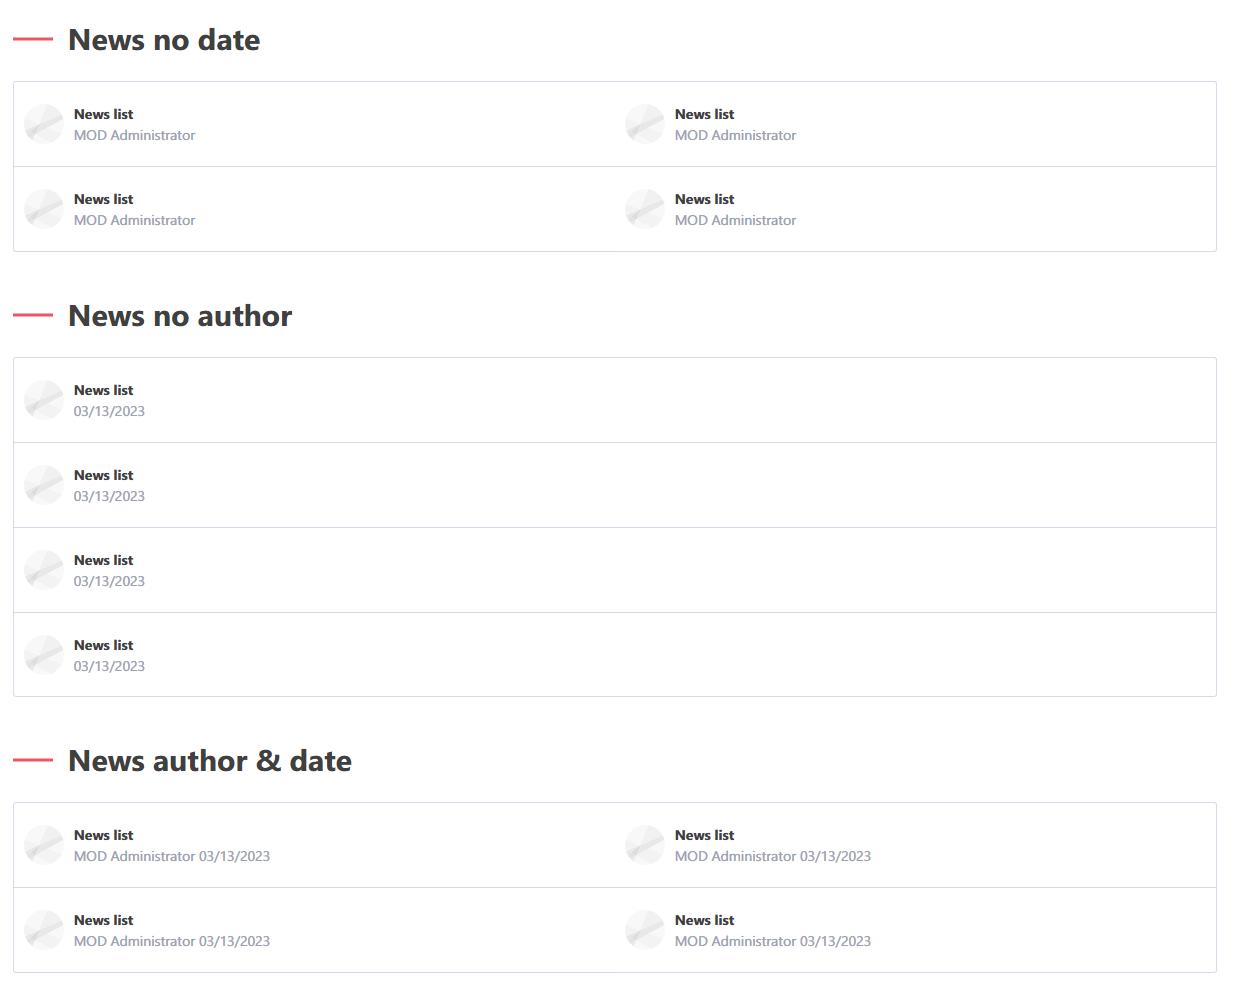Viewport: 1240px width, 1000px height.
Task: Click MOD Administrator under top-left News no date item
Action: click(x=134, y=135)
